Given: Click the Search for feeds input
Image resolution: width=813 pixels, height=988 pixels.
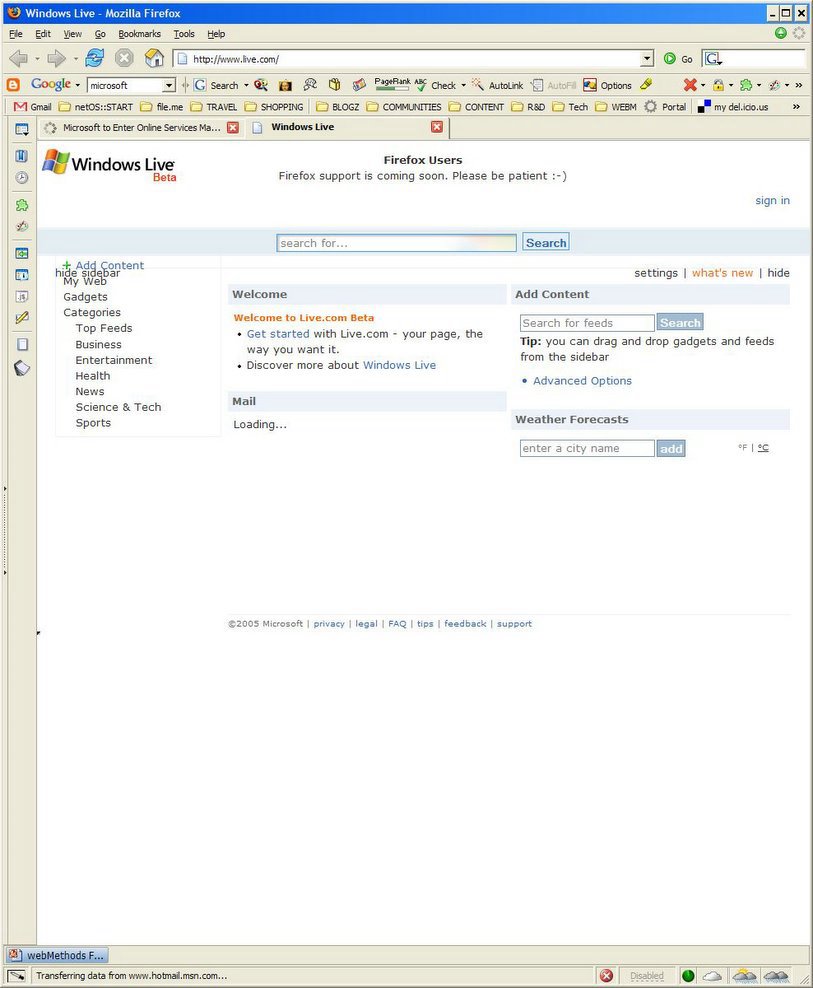Looking at the screenshot, I should click(587, 323).
